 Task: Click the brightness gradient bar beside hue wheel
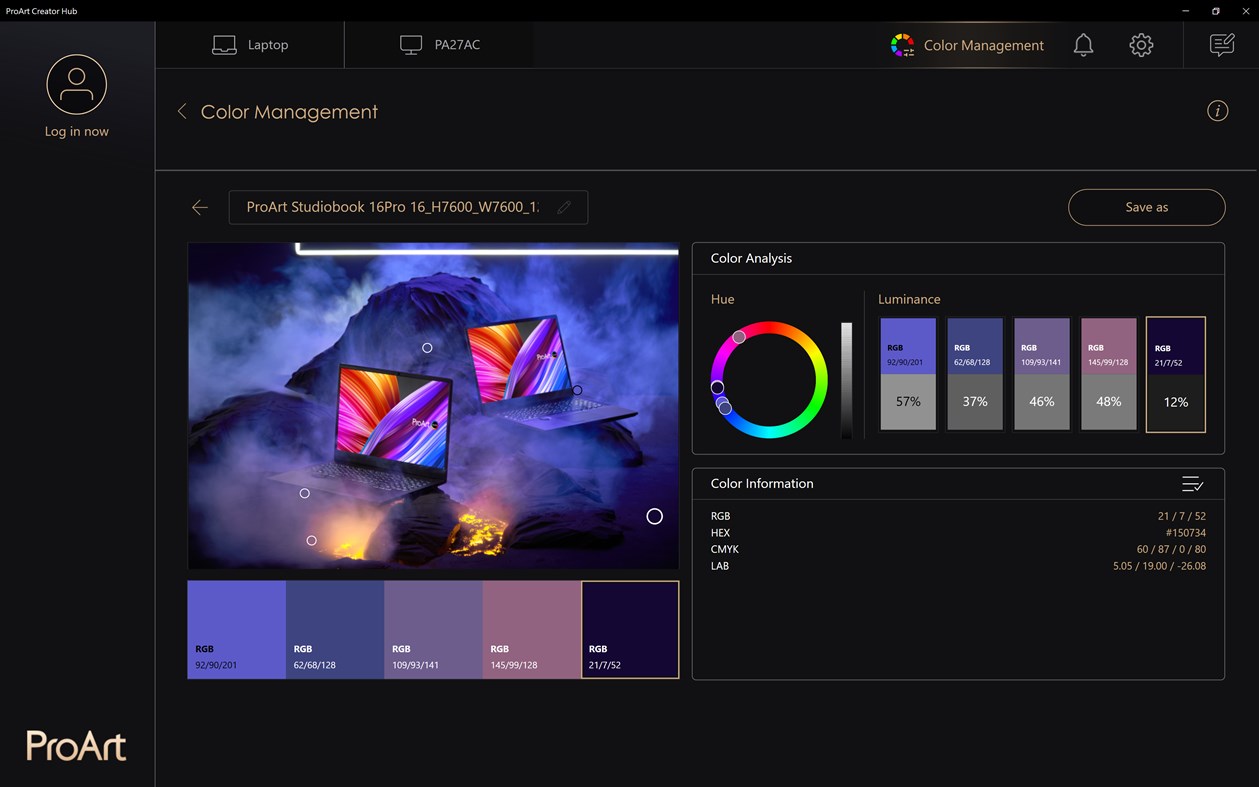point(847,380)
